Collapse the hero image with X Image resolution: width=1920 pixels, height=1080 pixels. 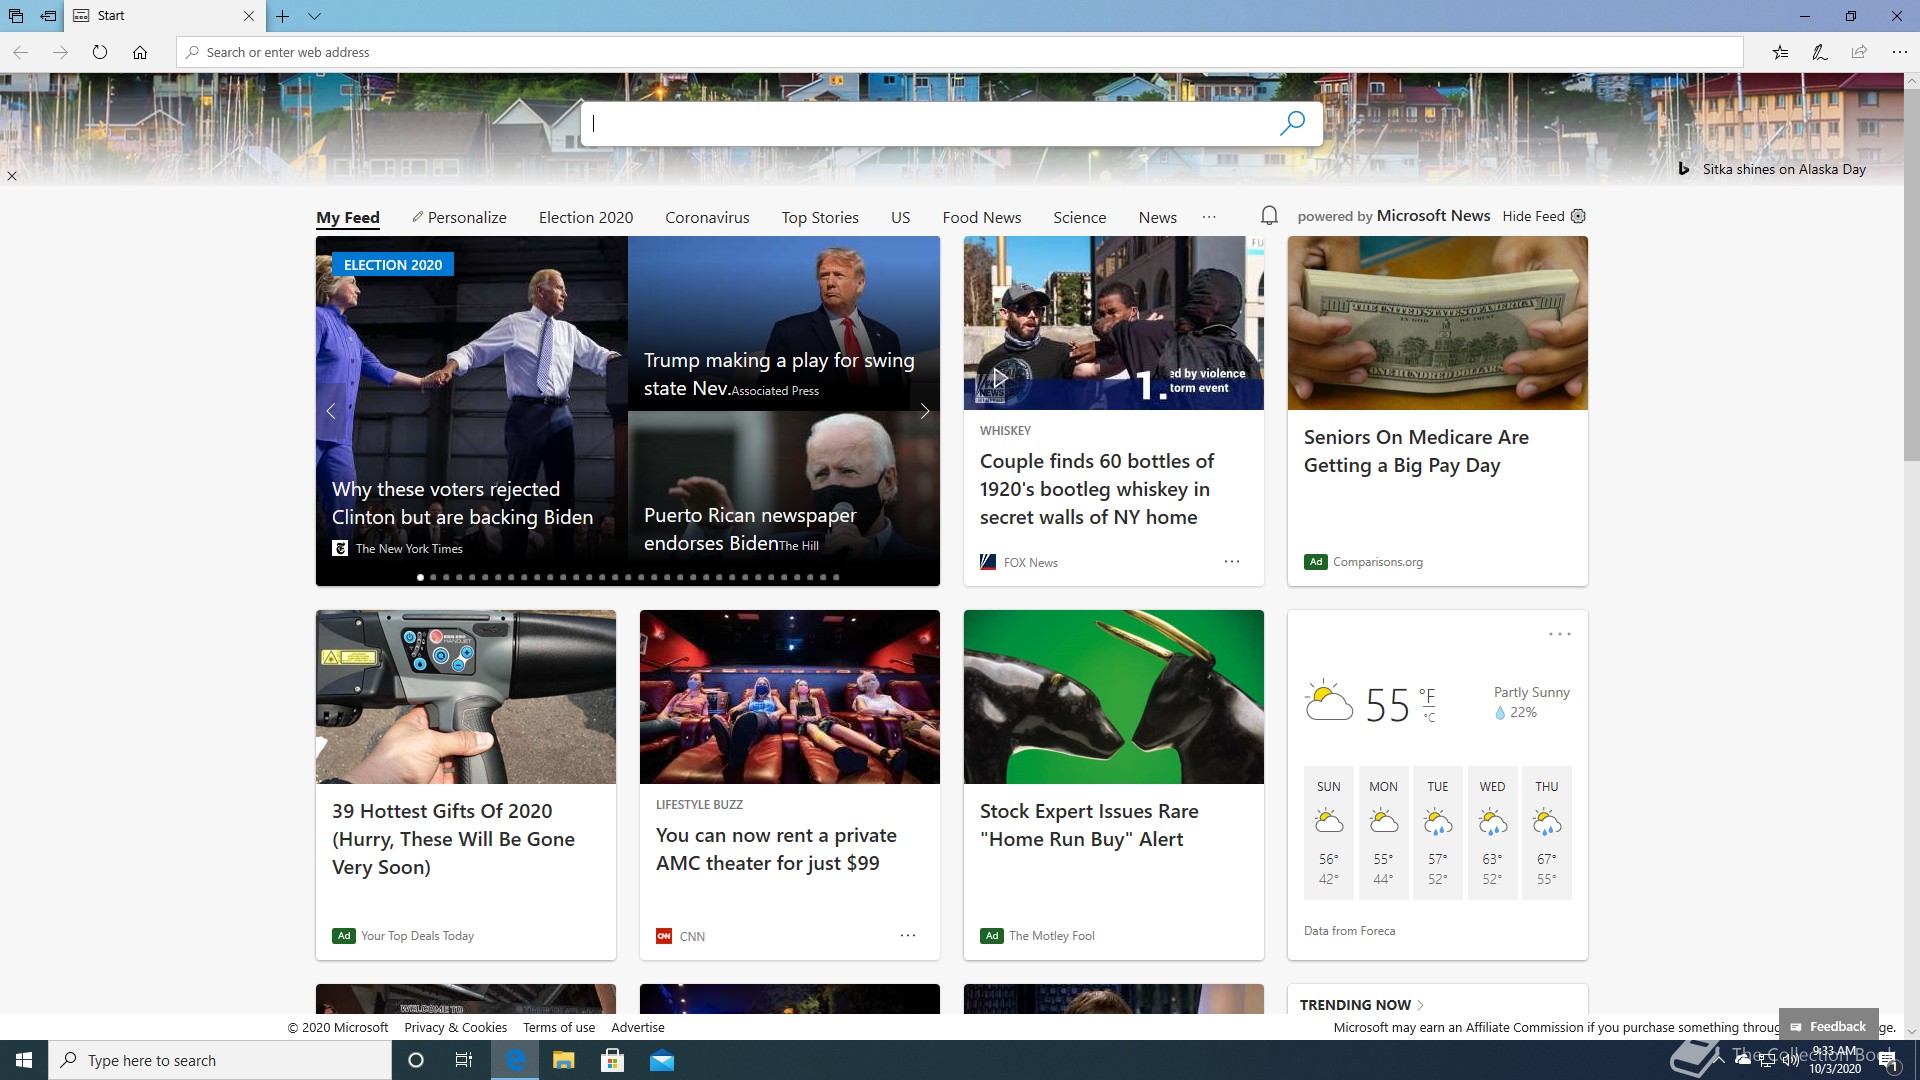coord(12,176)
